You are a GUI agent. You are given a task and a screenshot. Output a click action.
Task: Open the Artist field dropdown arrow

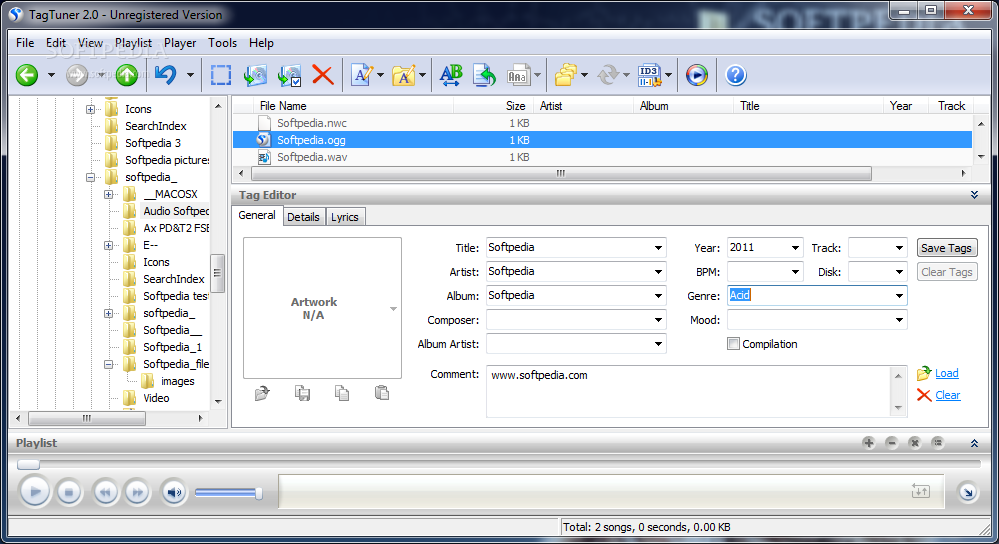(658, 272)
